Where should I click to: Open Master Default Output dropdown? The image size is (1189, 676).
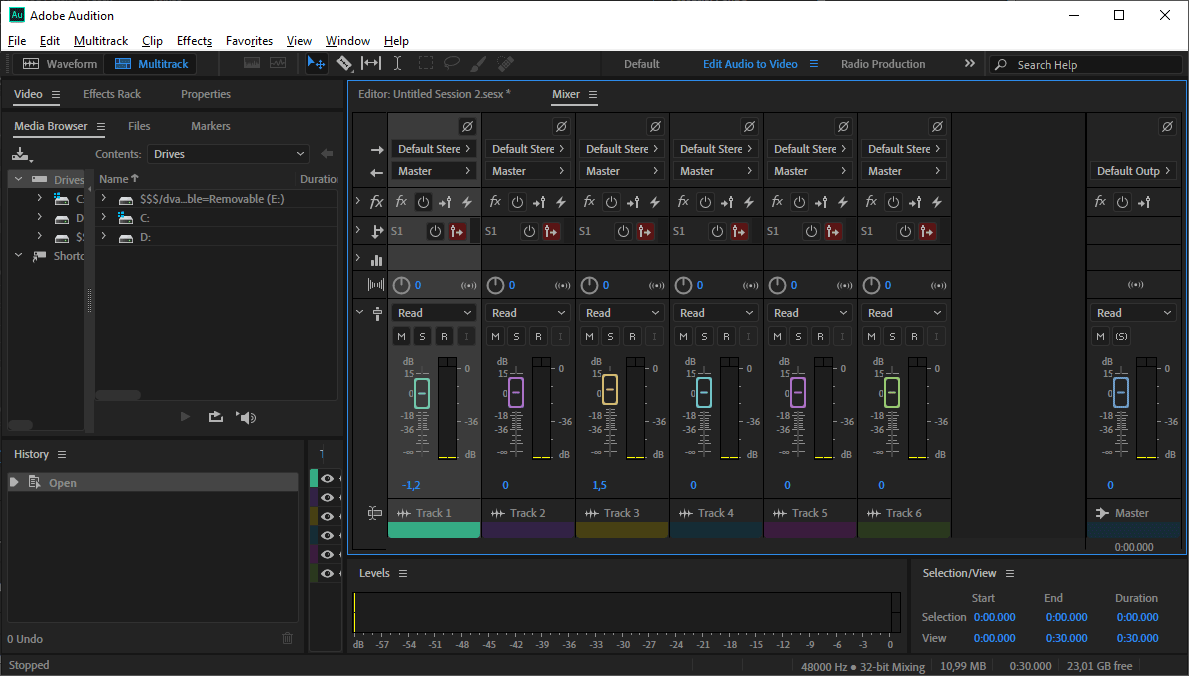pyautogui.click(x=1134, y=171)
